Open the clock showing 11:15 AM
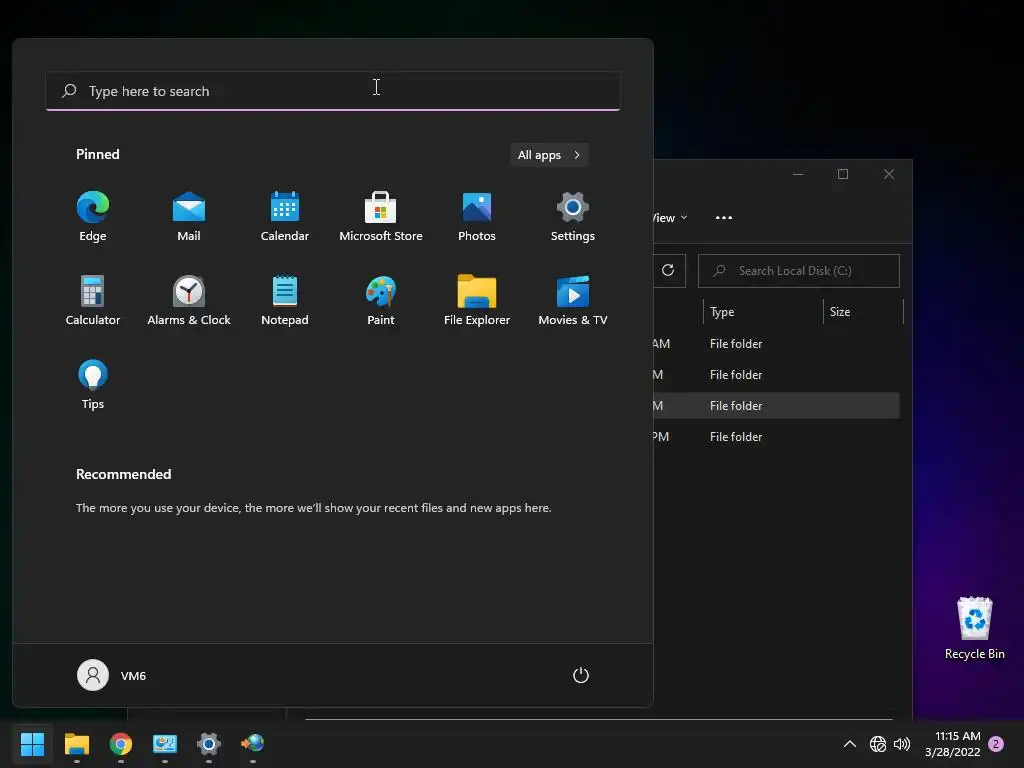 click(953, 744)
